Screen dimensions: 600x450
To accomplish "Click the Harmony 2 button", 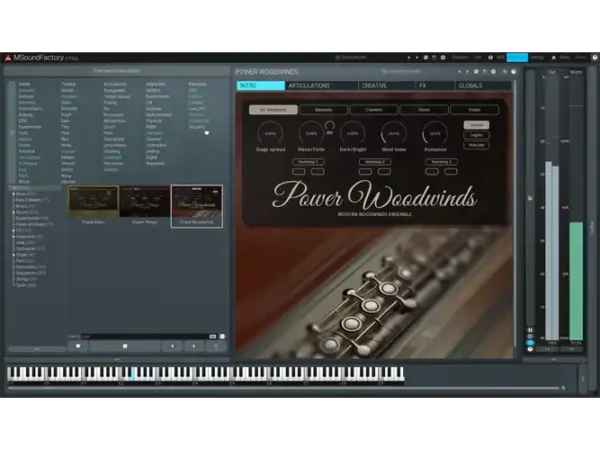I will tap(375, 162).
